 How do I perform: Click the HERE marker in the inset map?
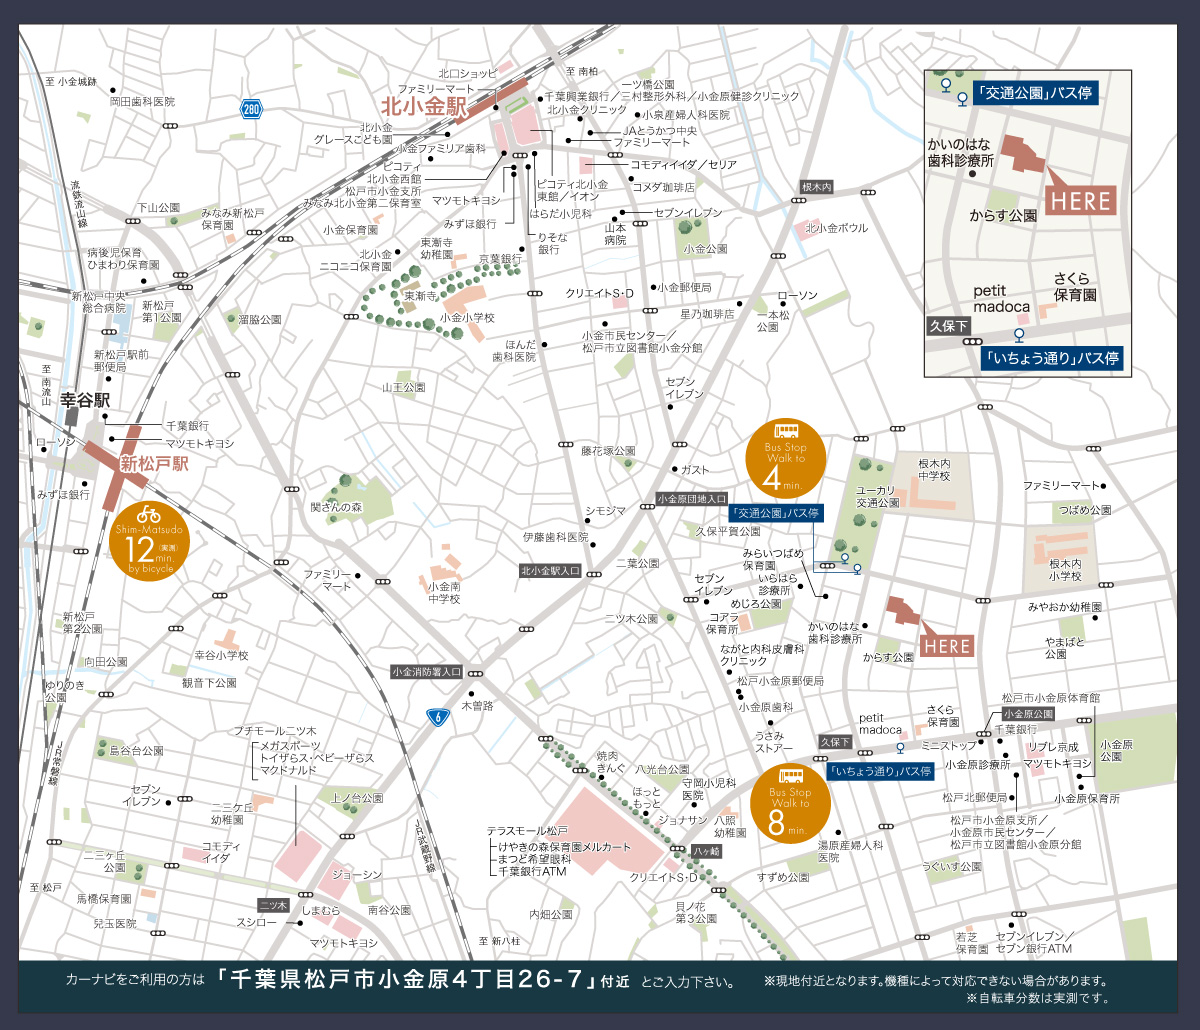pyautogui.click(x=1080, y=200)
